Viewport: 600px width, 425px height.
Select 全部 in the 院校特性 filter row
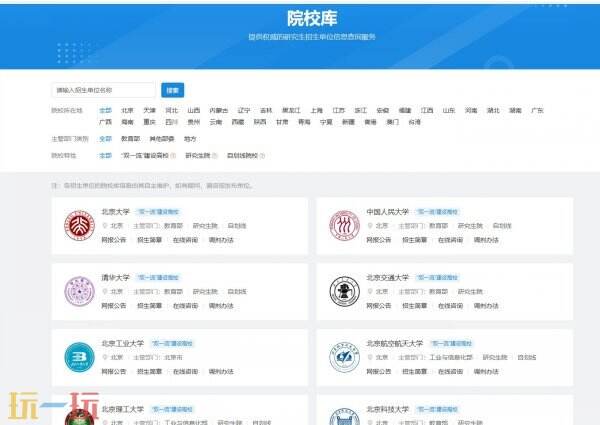[105, 156]
